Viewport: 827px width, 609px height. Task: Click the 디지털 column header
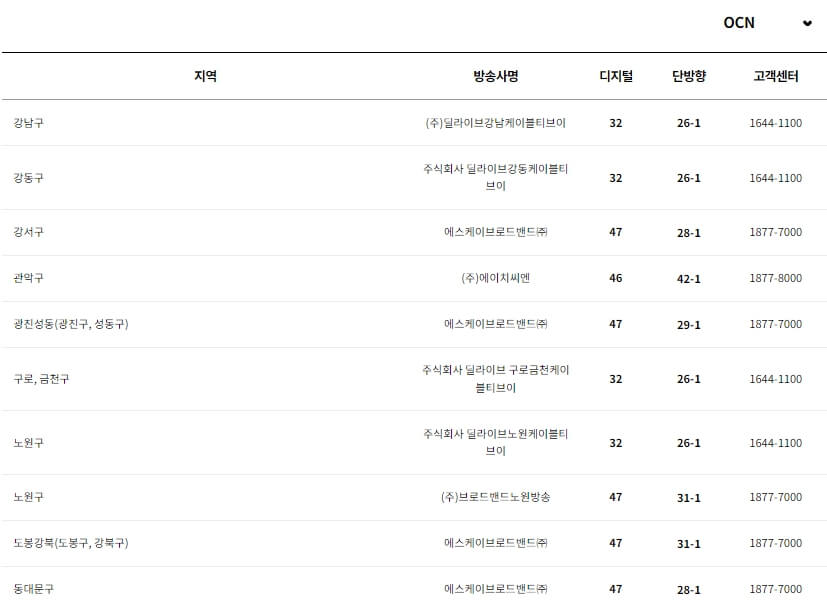(x=612, y=75)
